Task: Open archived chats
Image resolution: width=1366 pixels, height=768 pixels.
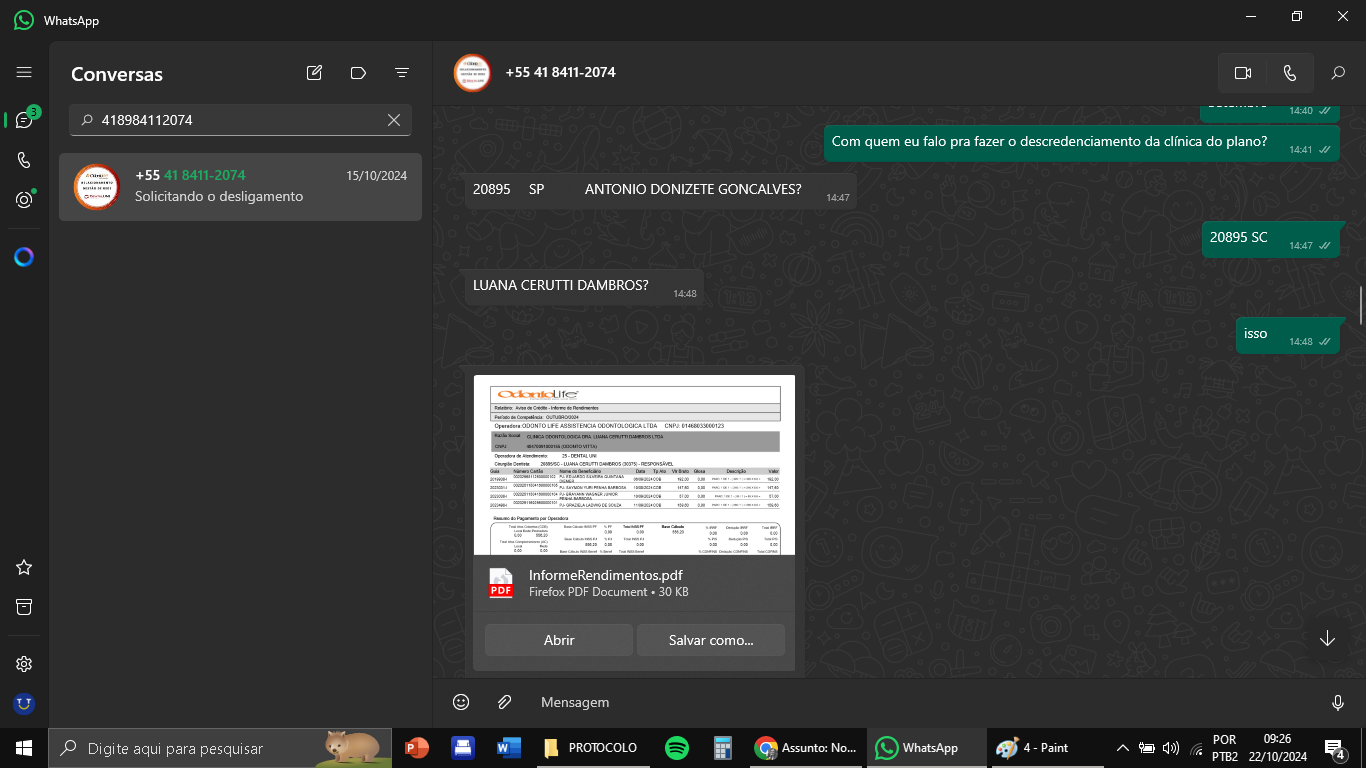Action: (24, 607)
